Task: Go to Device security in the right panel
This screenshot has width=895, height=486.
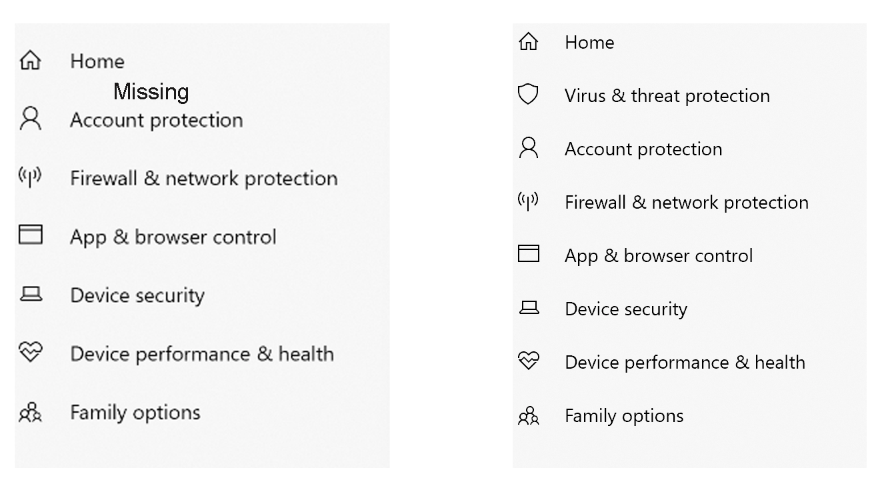Action: (x=626, y=309)
